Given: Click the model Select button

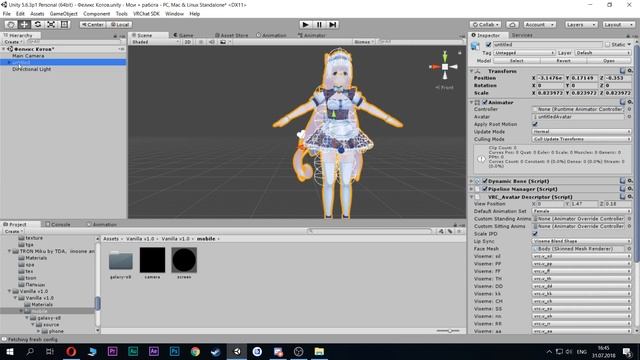Looking at the screenshot, I should [516, 60].
